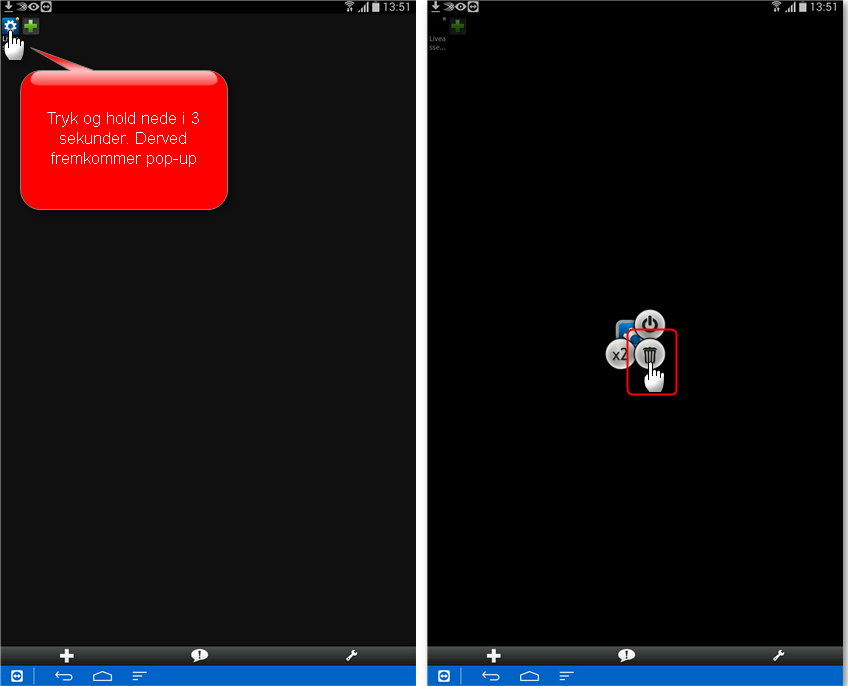This screenshot has width=848, height=686.
Task: Open the speech bubble alert in right bar
Action: coord(626,656)
